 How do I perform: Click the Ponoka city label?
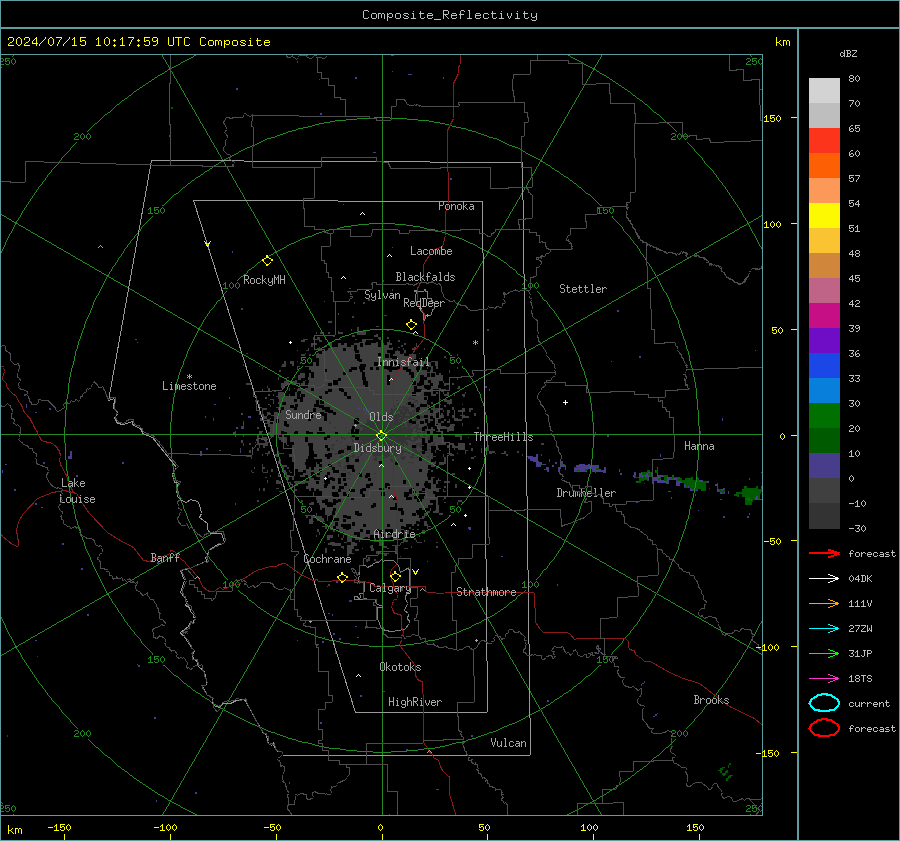(x=456, y=206)
